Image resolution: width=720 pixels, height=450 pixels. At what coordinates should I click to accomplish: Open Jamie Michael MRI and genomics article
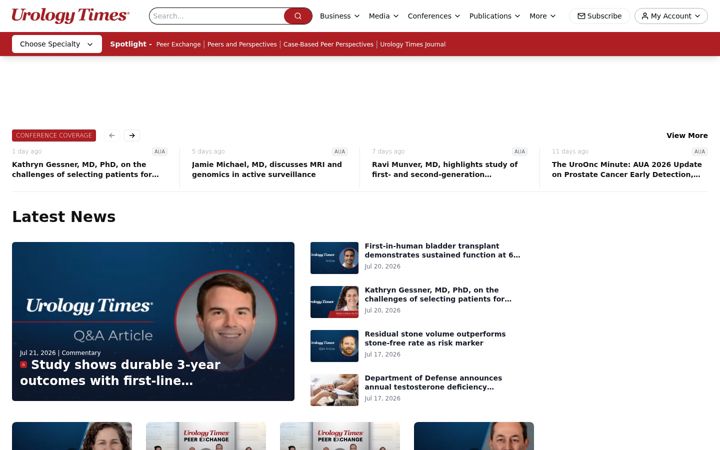[267, 169]
